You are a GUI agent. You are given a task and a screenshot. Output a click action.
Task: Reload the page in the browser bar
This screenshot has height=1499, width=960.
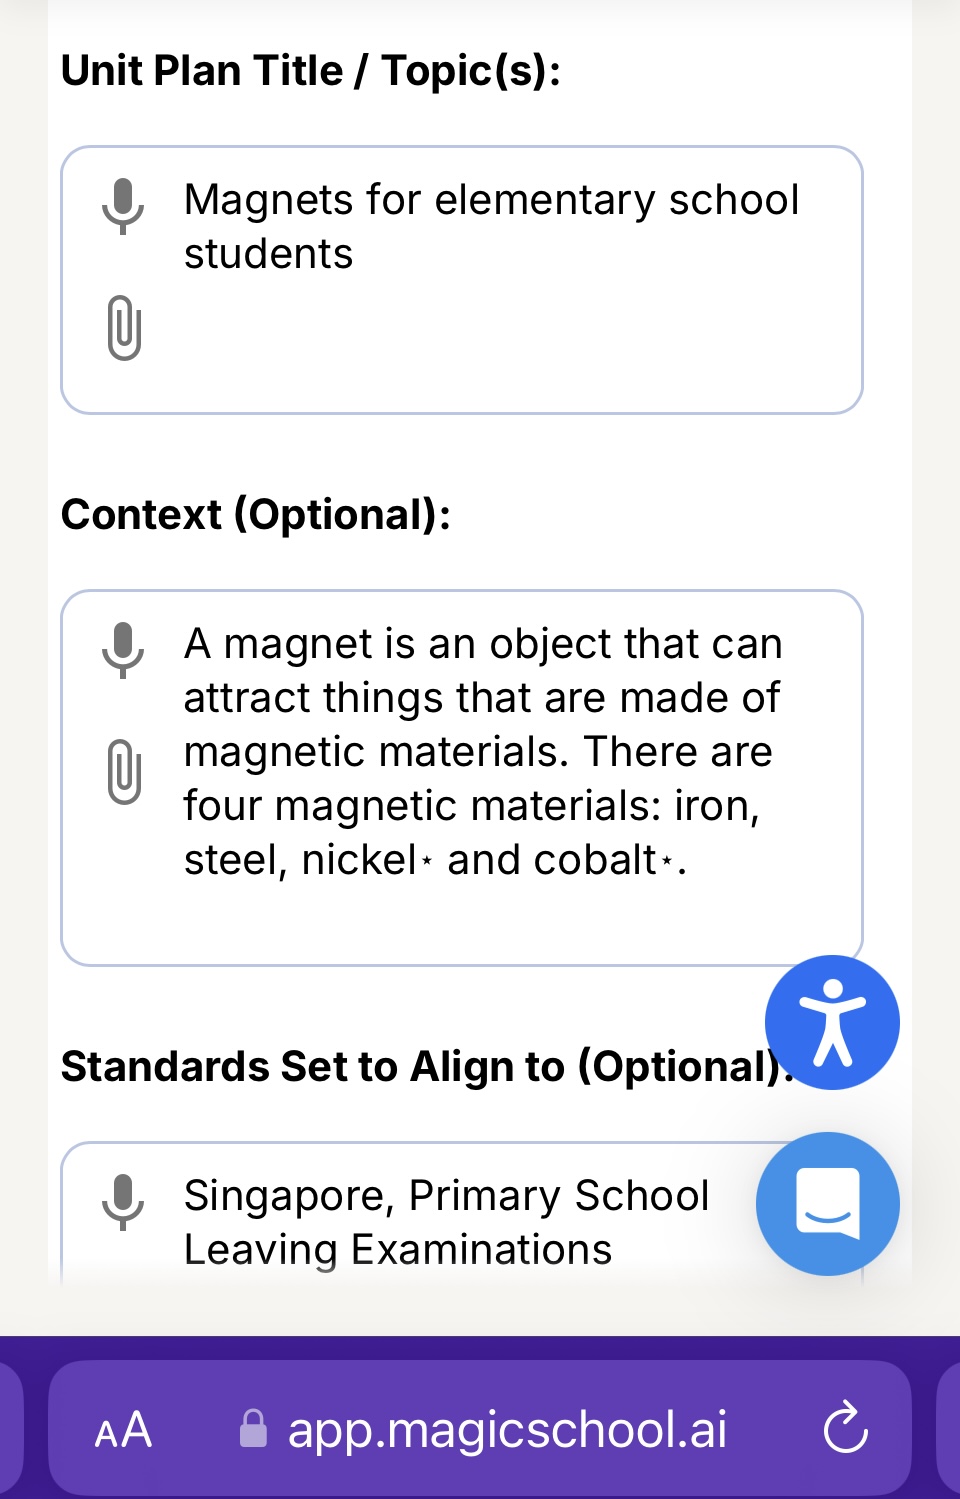click(845, 1428)
